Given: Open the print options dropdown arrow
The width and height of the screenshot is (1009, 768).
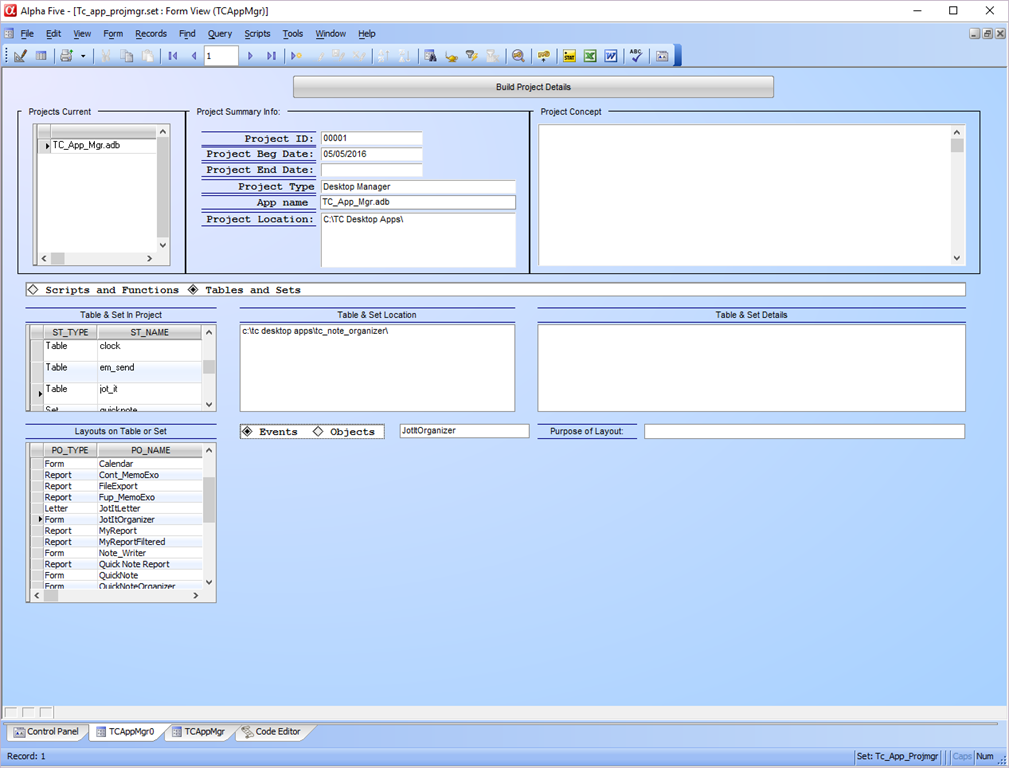Looking at the screenshot, I should 83,56.
